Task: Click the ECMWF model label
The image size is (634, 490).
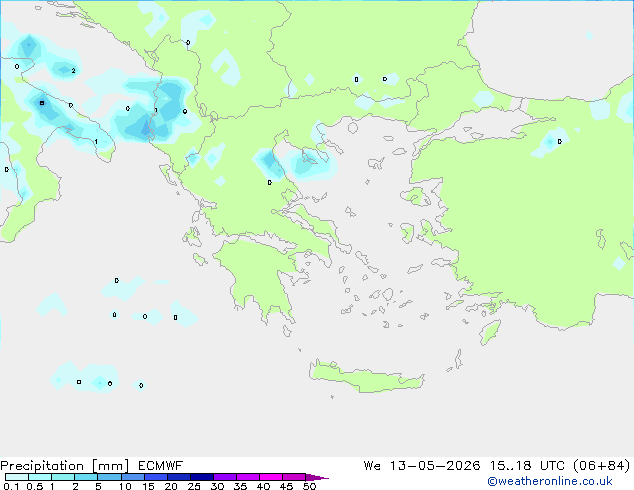Action: coord(161,466)
